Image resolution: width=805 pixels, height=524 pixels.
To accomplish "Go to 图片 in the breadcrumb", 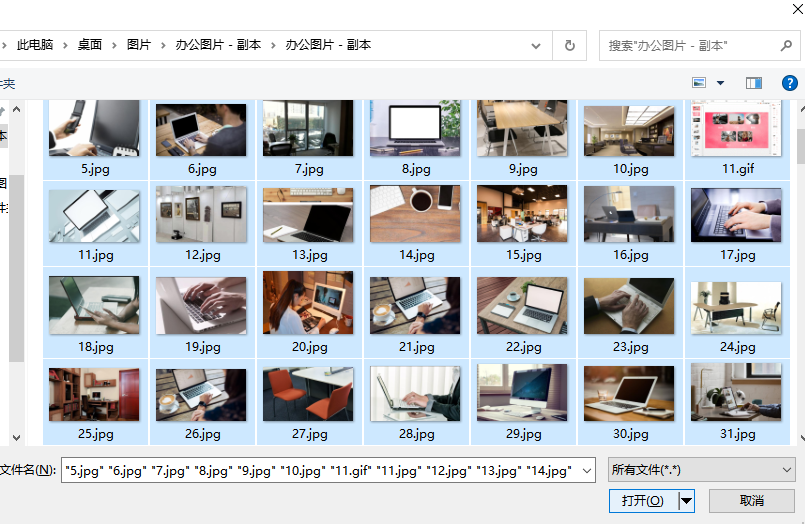I will 139,45.
